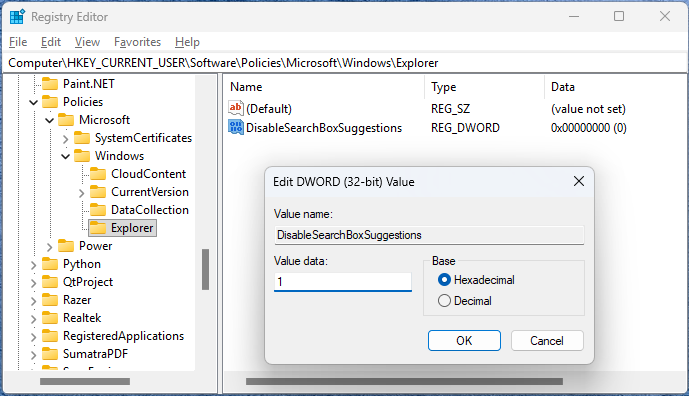The width and height of the screenshot is (689, 396).
Task: Click the tree pane horizontal scrollbar thumb
Action: point(85,381)
